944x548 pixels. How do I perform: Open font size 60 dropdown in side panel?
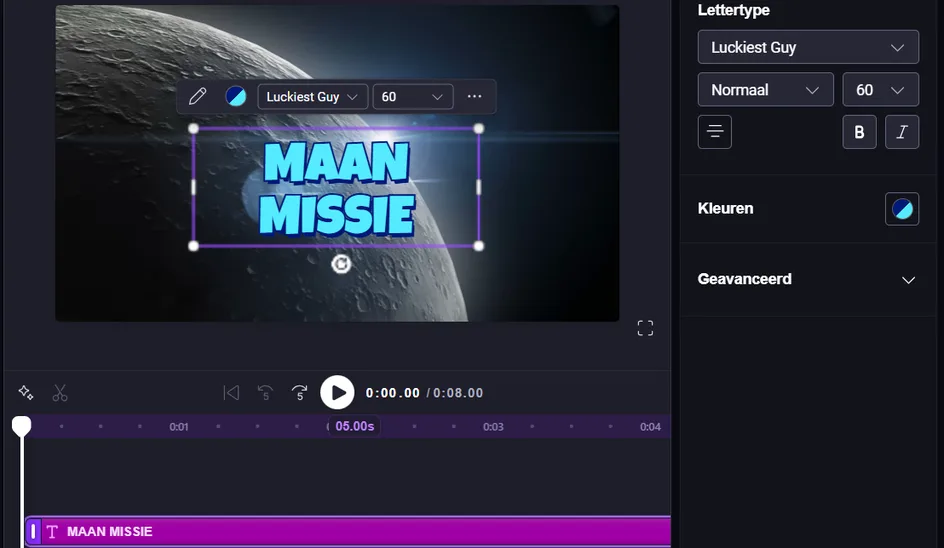coord(880,90)
